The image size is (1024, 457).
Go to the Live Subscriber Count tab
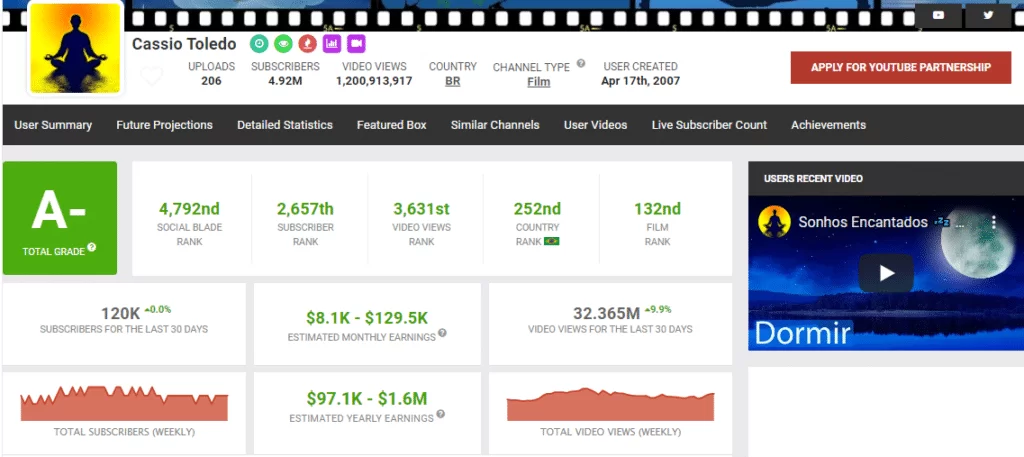coord(709,125)
